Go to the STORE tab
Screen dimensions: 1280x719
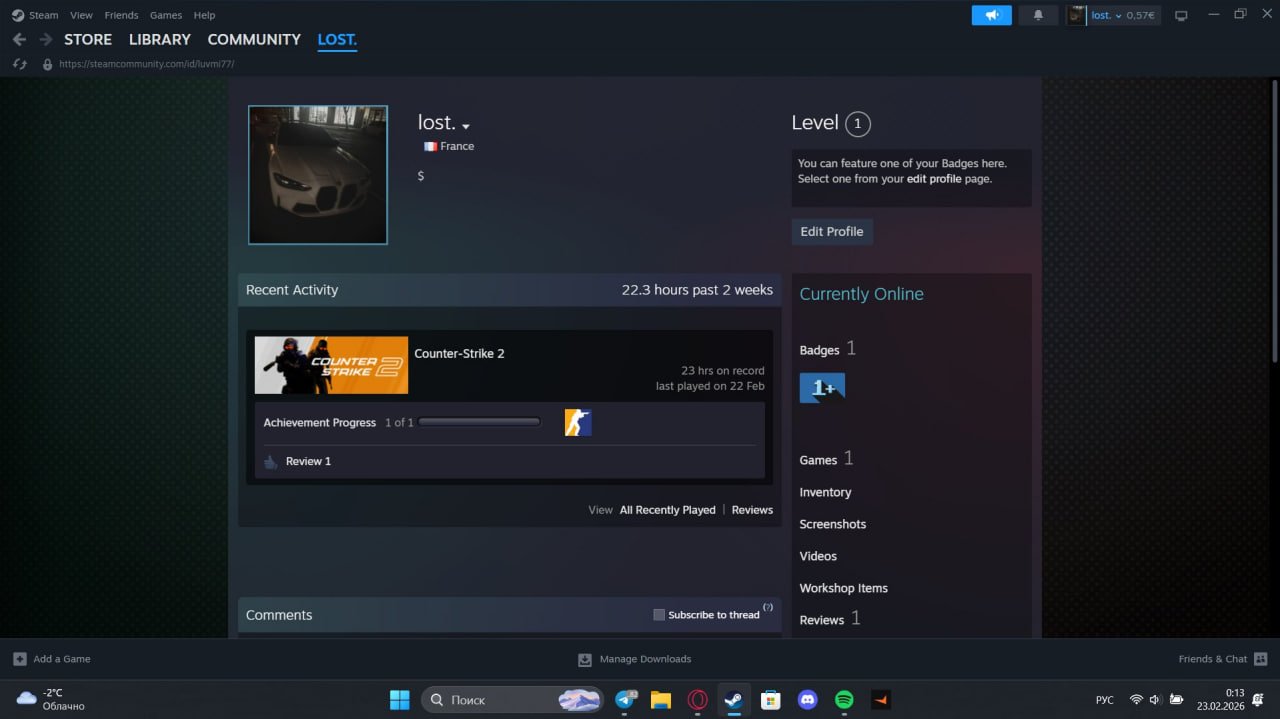pos(88,39)
